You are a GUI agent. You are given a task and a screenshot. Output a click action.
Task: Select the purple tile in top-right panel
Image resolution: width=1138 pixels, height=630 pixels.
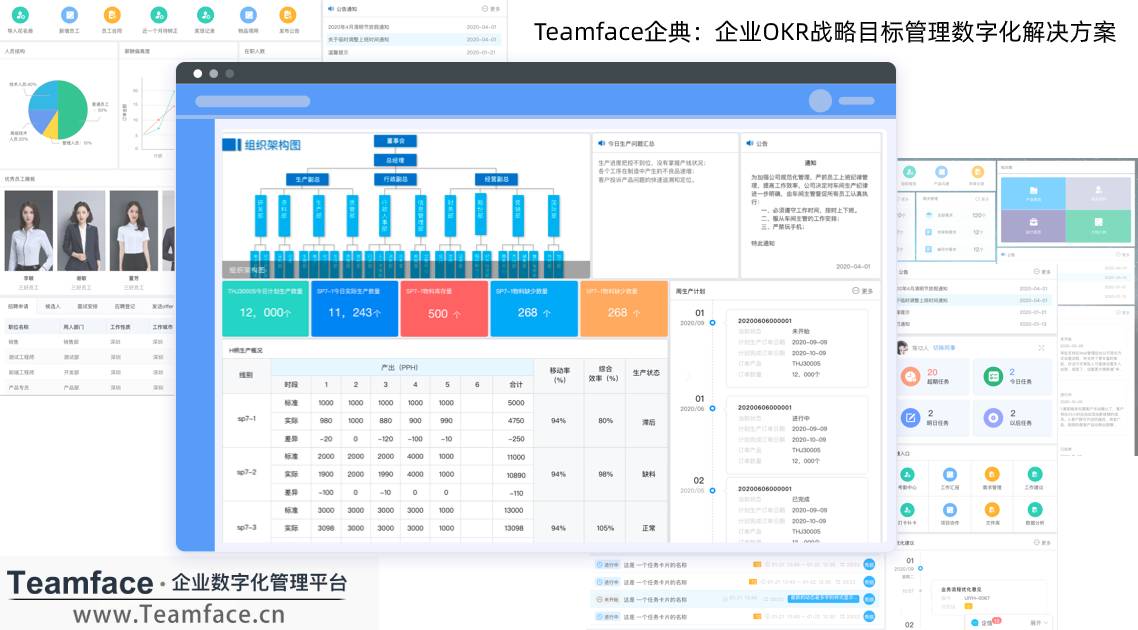[1033, 226]
